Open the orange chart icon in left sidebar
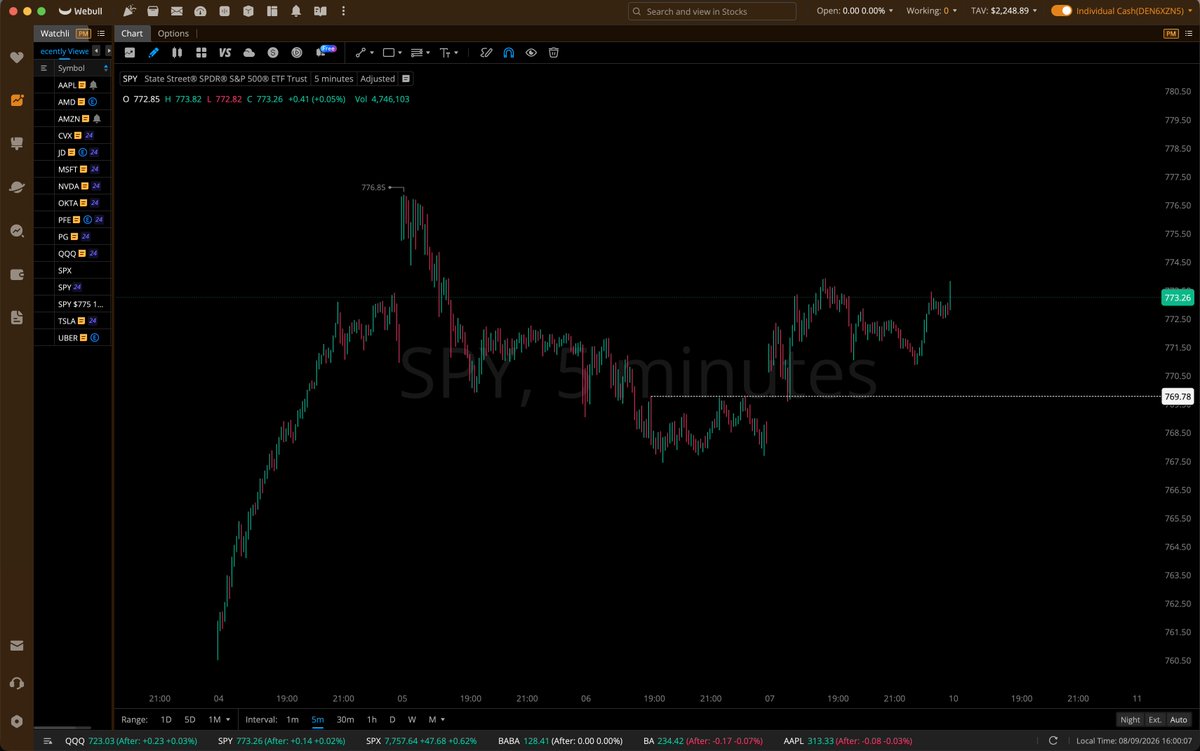This screenshot has height=751, width=1200. pos(16,101)
